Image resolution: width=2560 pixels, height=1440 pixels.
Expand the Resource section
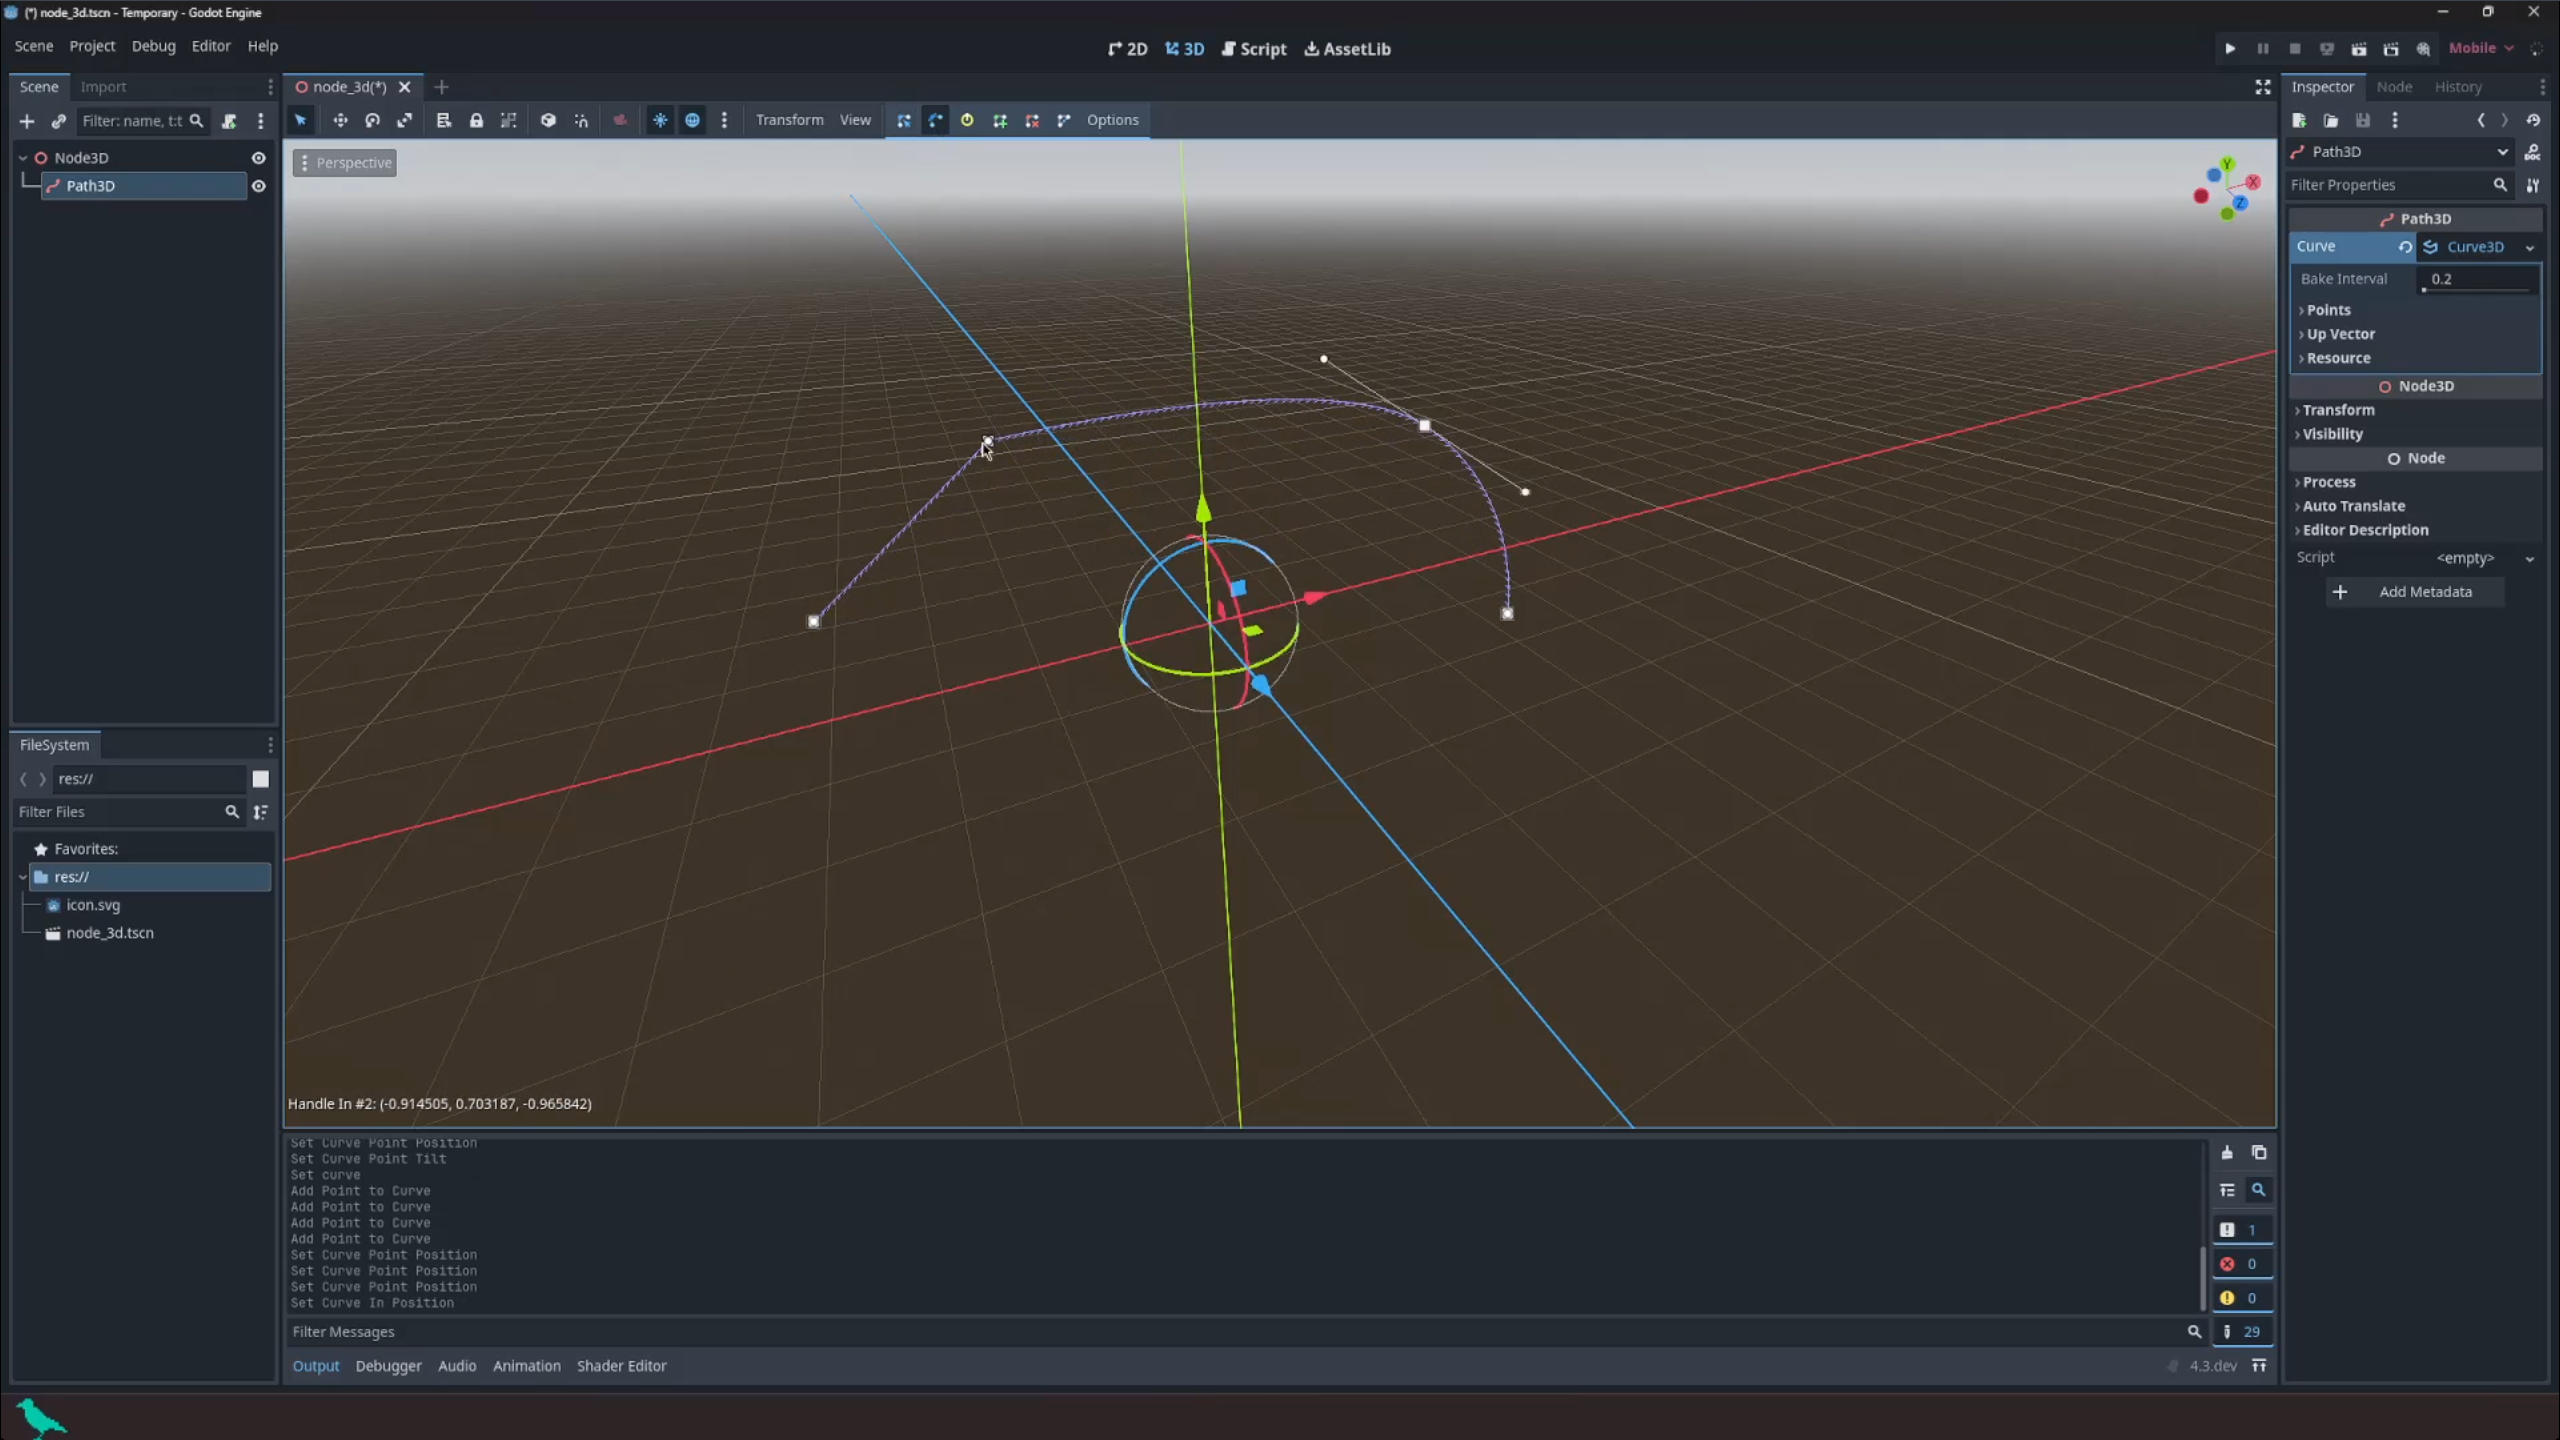[2337, 358]
